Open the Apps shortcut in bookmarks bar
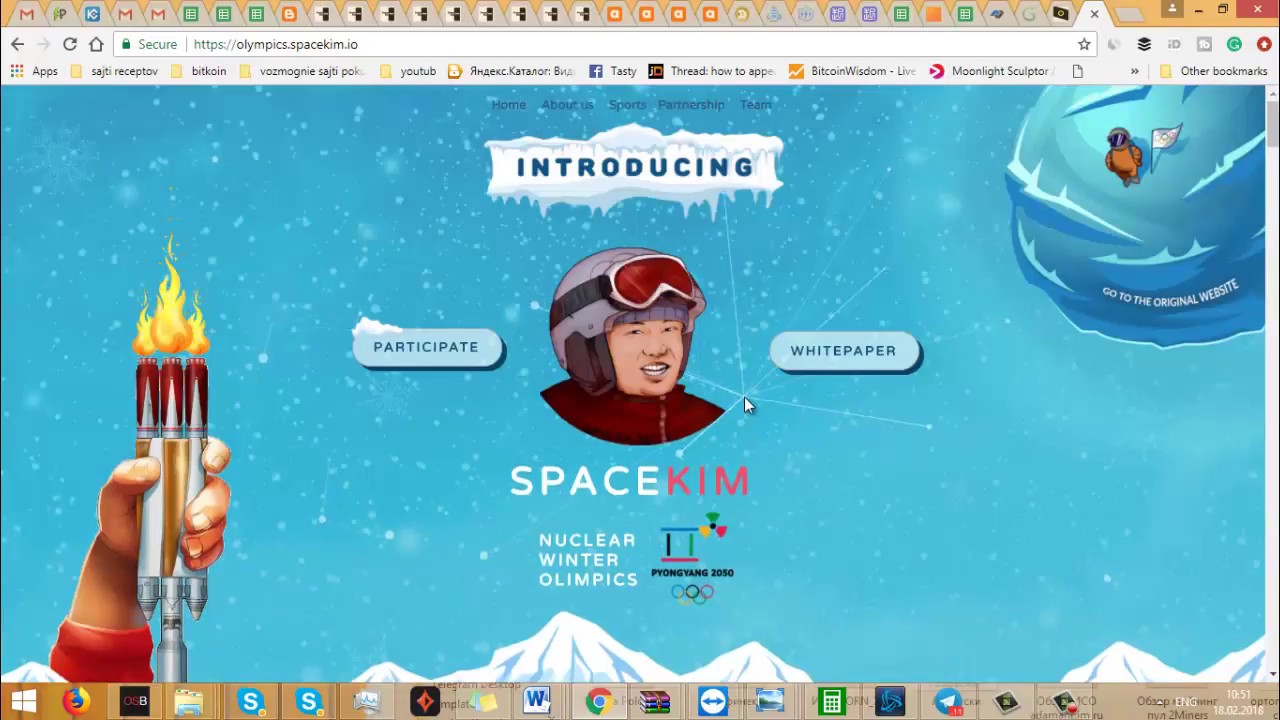Image resolution: width=1280 pixels, height=720 pixels. click(x=34, y=71)
